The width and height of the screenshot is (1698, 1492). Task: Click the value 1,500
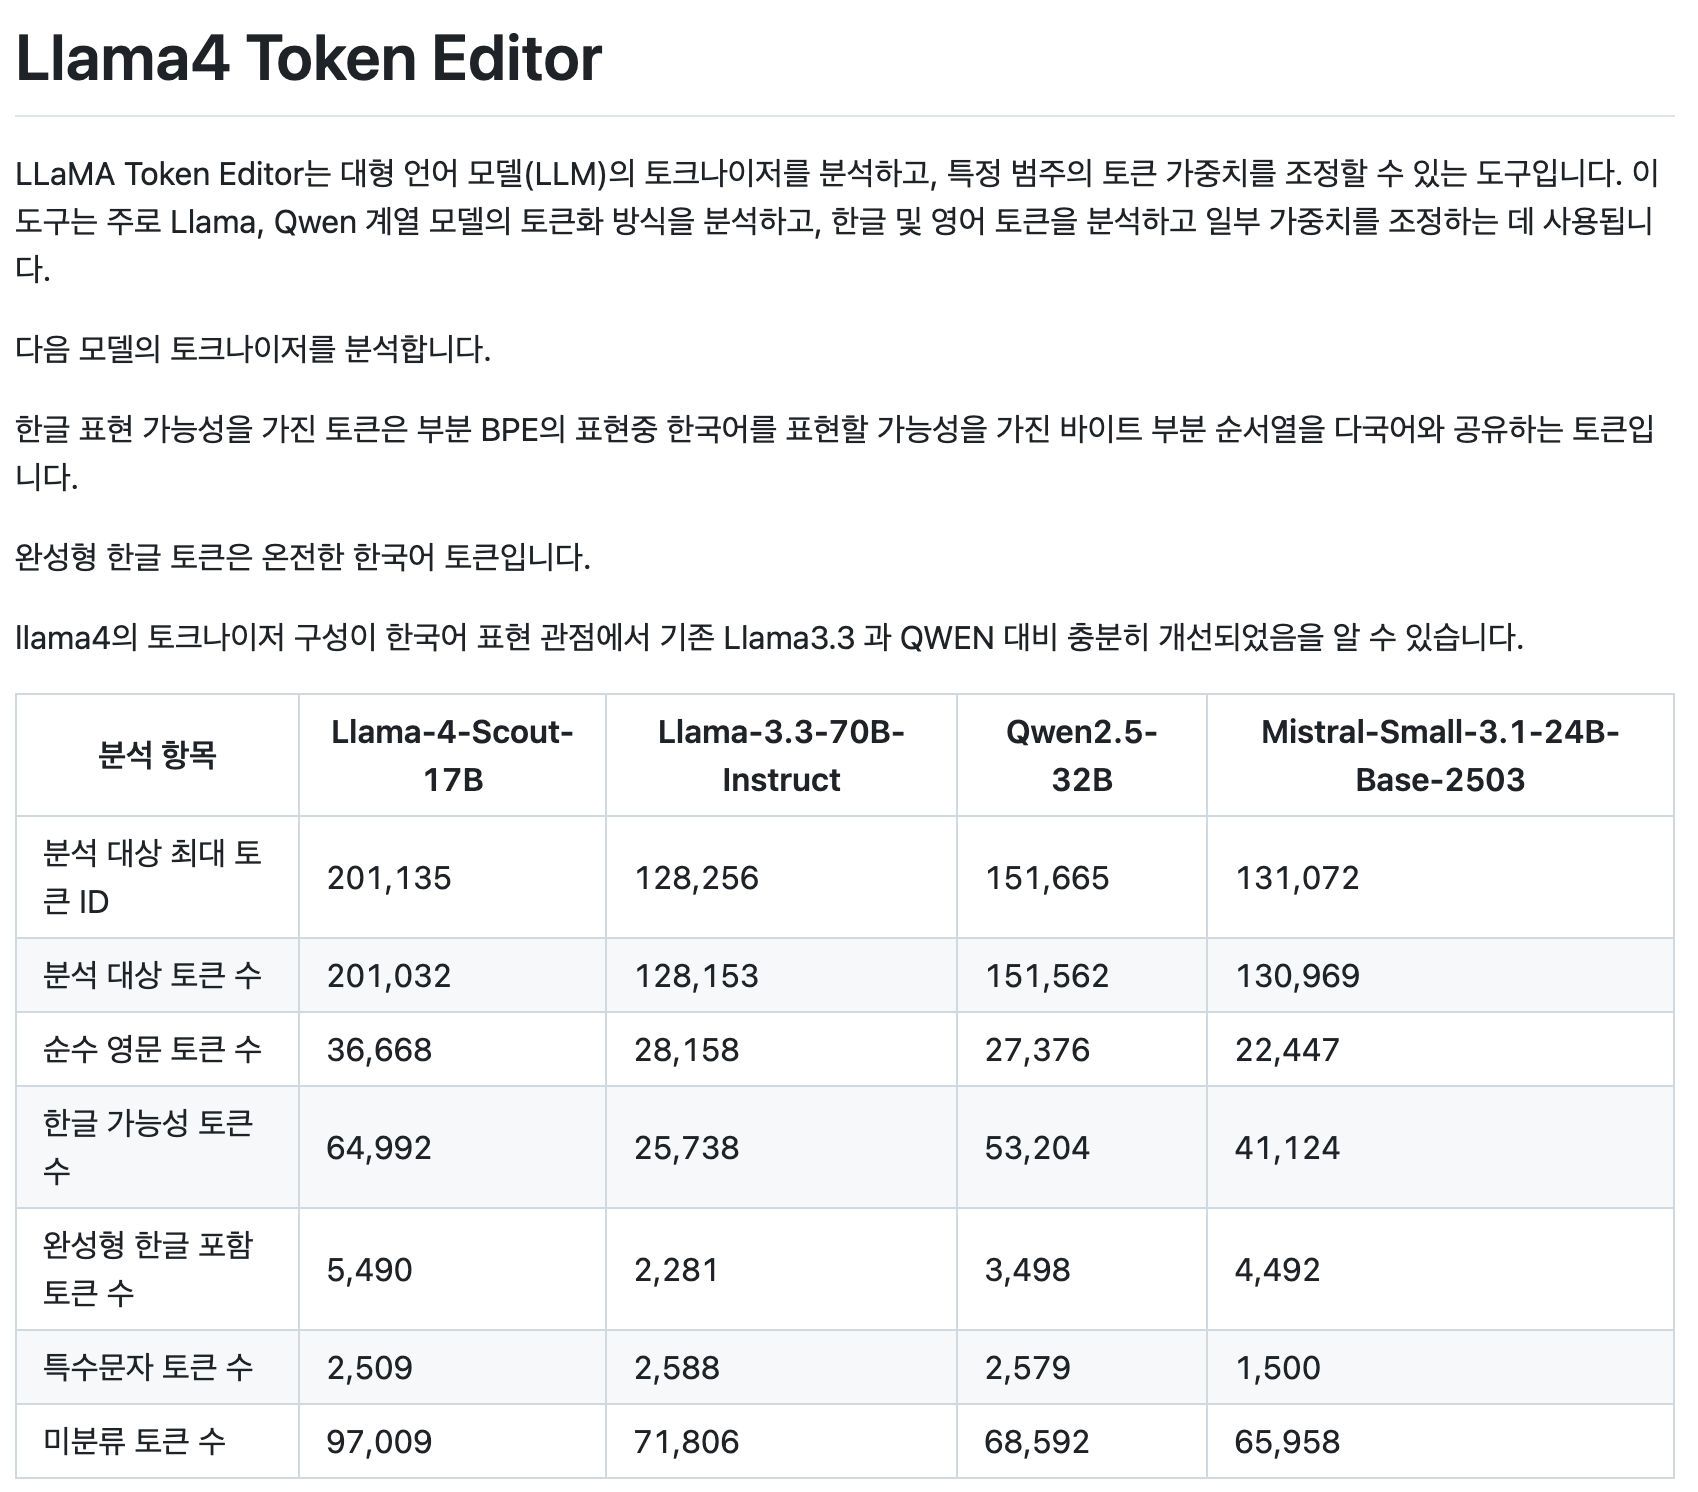tap(1278, 1368)
